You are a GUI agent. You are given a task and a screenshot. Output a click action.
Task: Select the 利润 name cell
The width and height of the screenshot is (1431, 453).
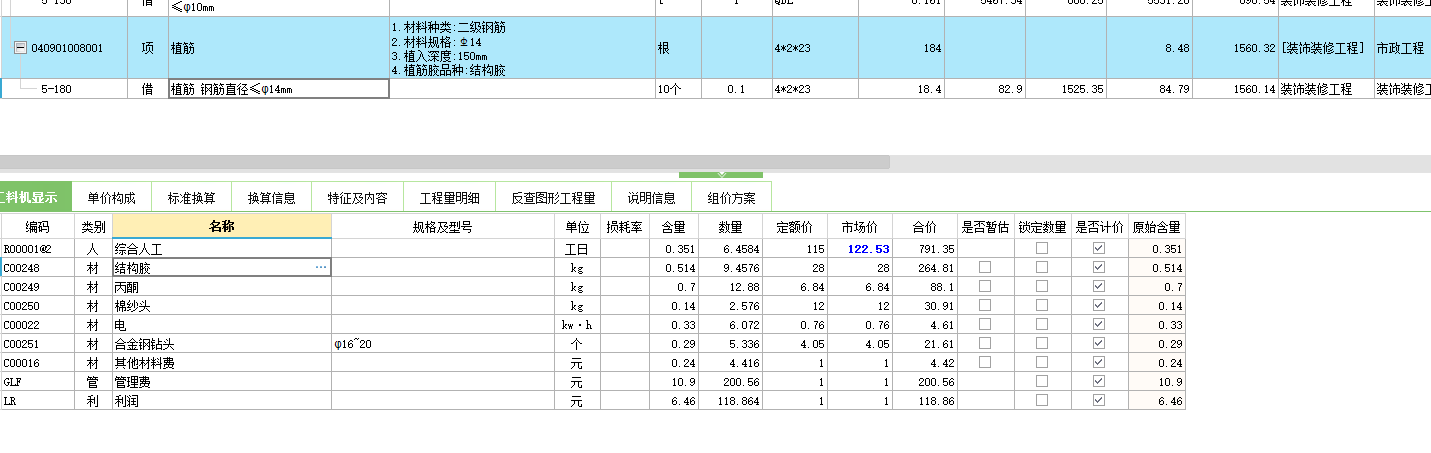(x=221, y=401)
